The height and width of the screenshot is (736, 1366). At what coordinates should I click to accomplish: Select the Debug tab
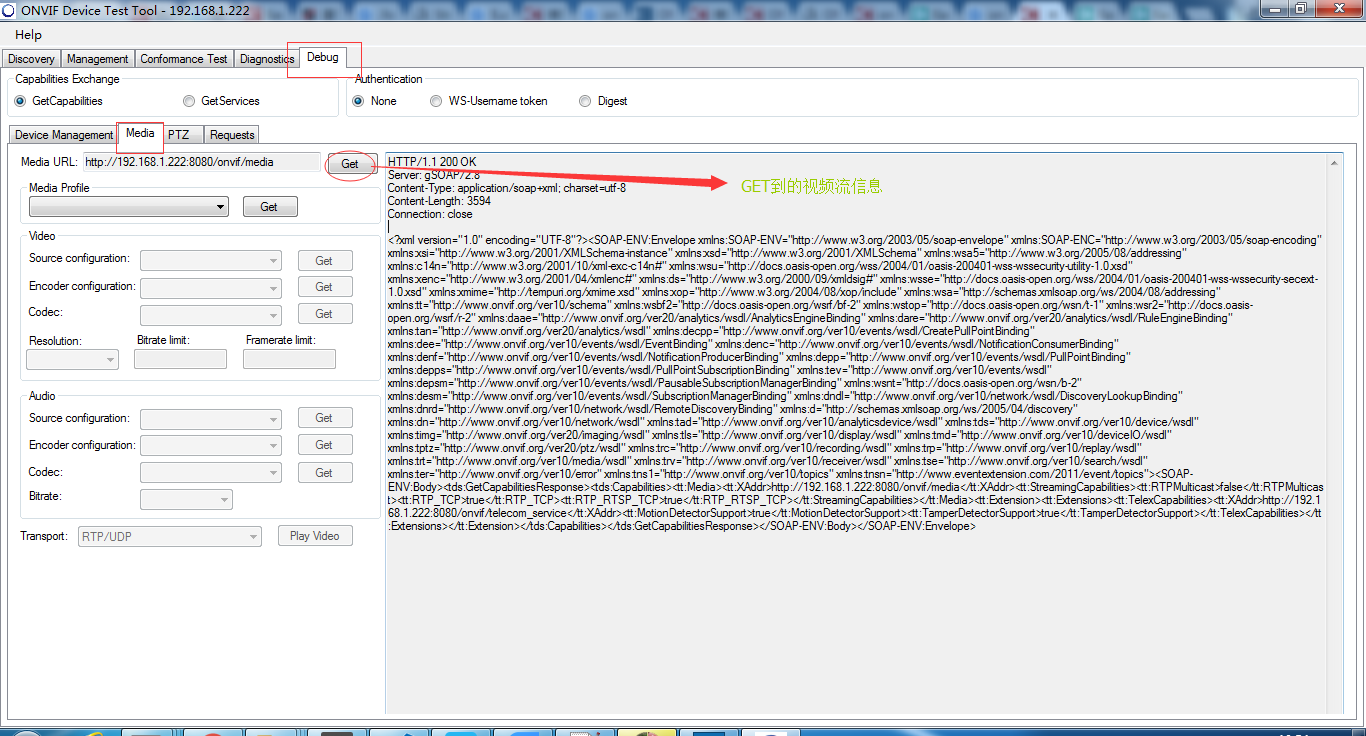(323, 57)
